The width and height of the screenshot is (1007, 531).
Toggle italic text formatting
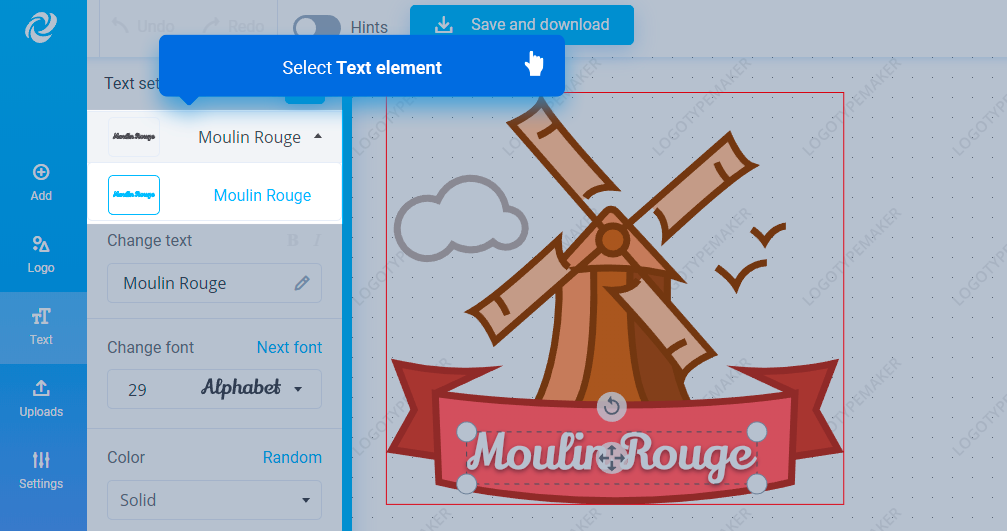click(317, 240)
